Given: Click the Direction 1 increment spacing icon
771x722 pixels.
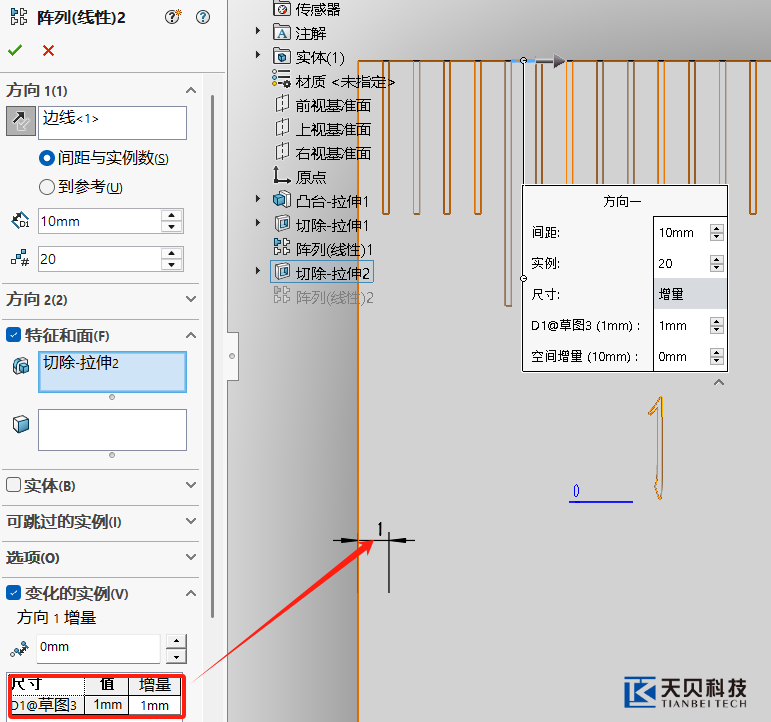Looking at the screenshot, I should pyautogui.click(x=20, y=649).
